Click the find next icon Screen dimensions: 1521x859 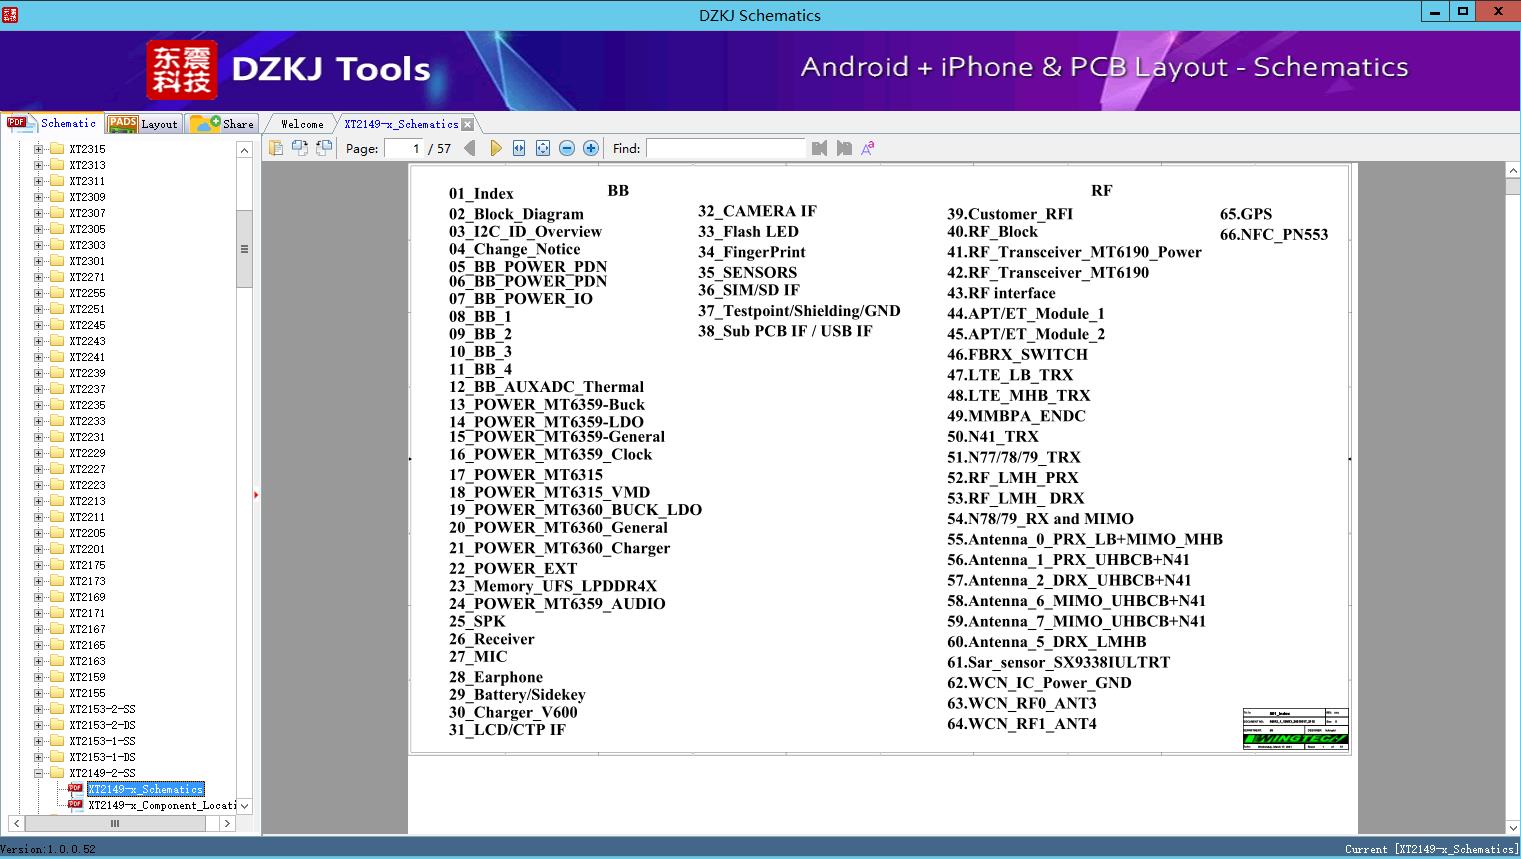[844, 148]
